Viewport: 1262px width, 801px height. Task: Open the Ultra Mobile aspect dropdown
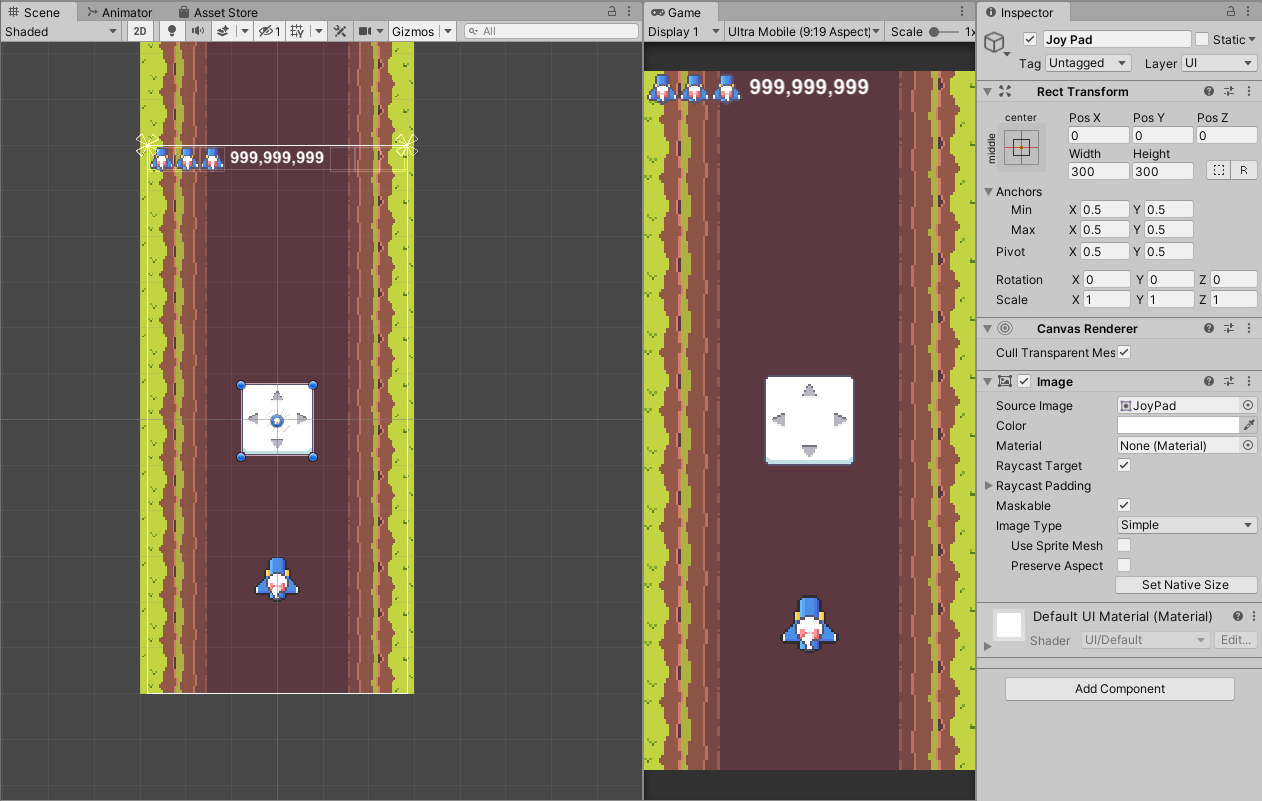click(804, 31)
